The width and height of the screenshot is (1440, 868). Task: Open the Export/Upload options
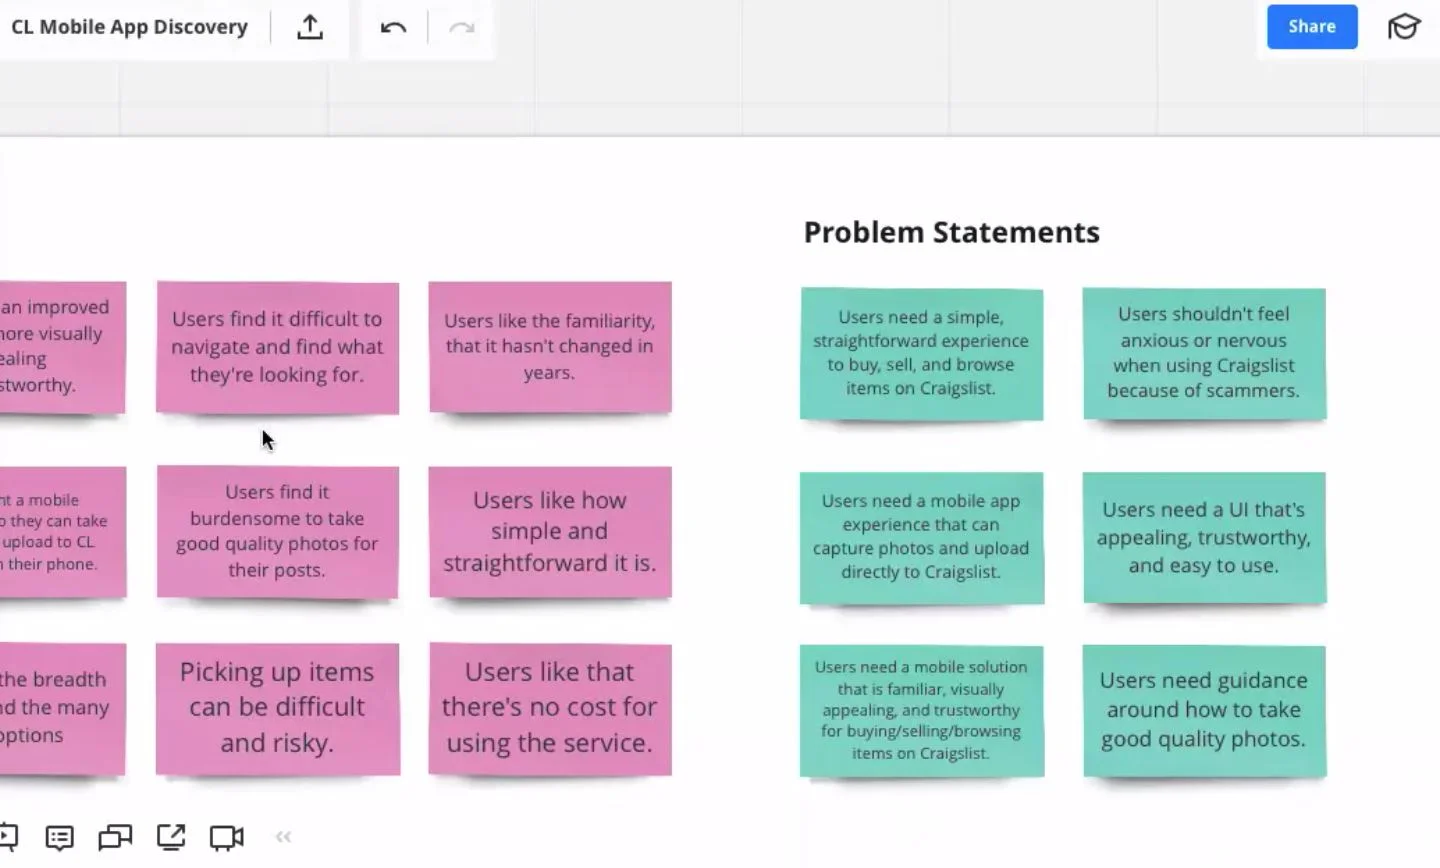pyautogui.click(x=310, y=27)
